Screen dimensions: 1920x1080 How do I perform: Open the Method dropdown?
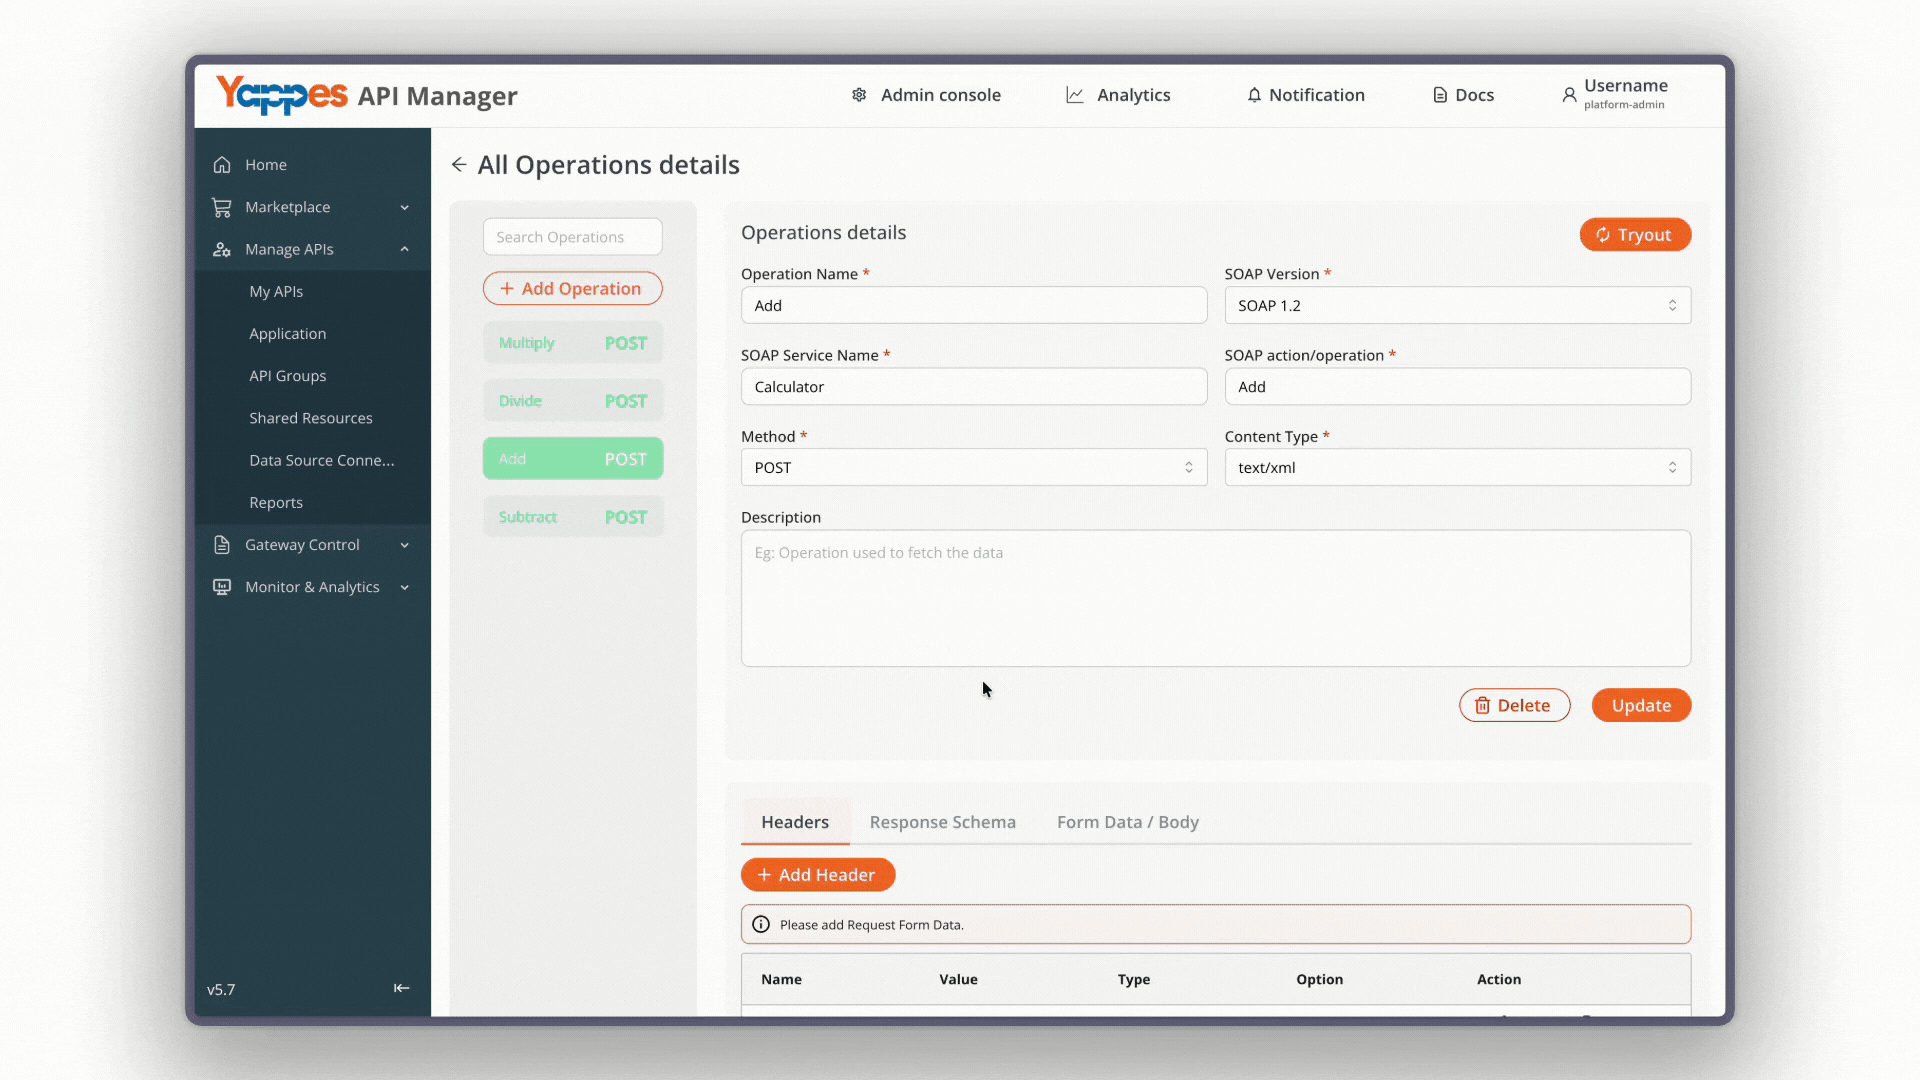(x=974, y=467)
